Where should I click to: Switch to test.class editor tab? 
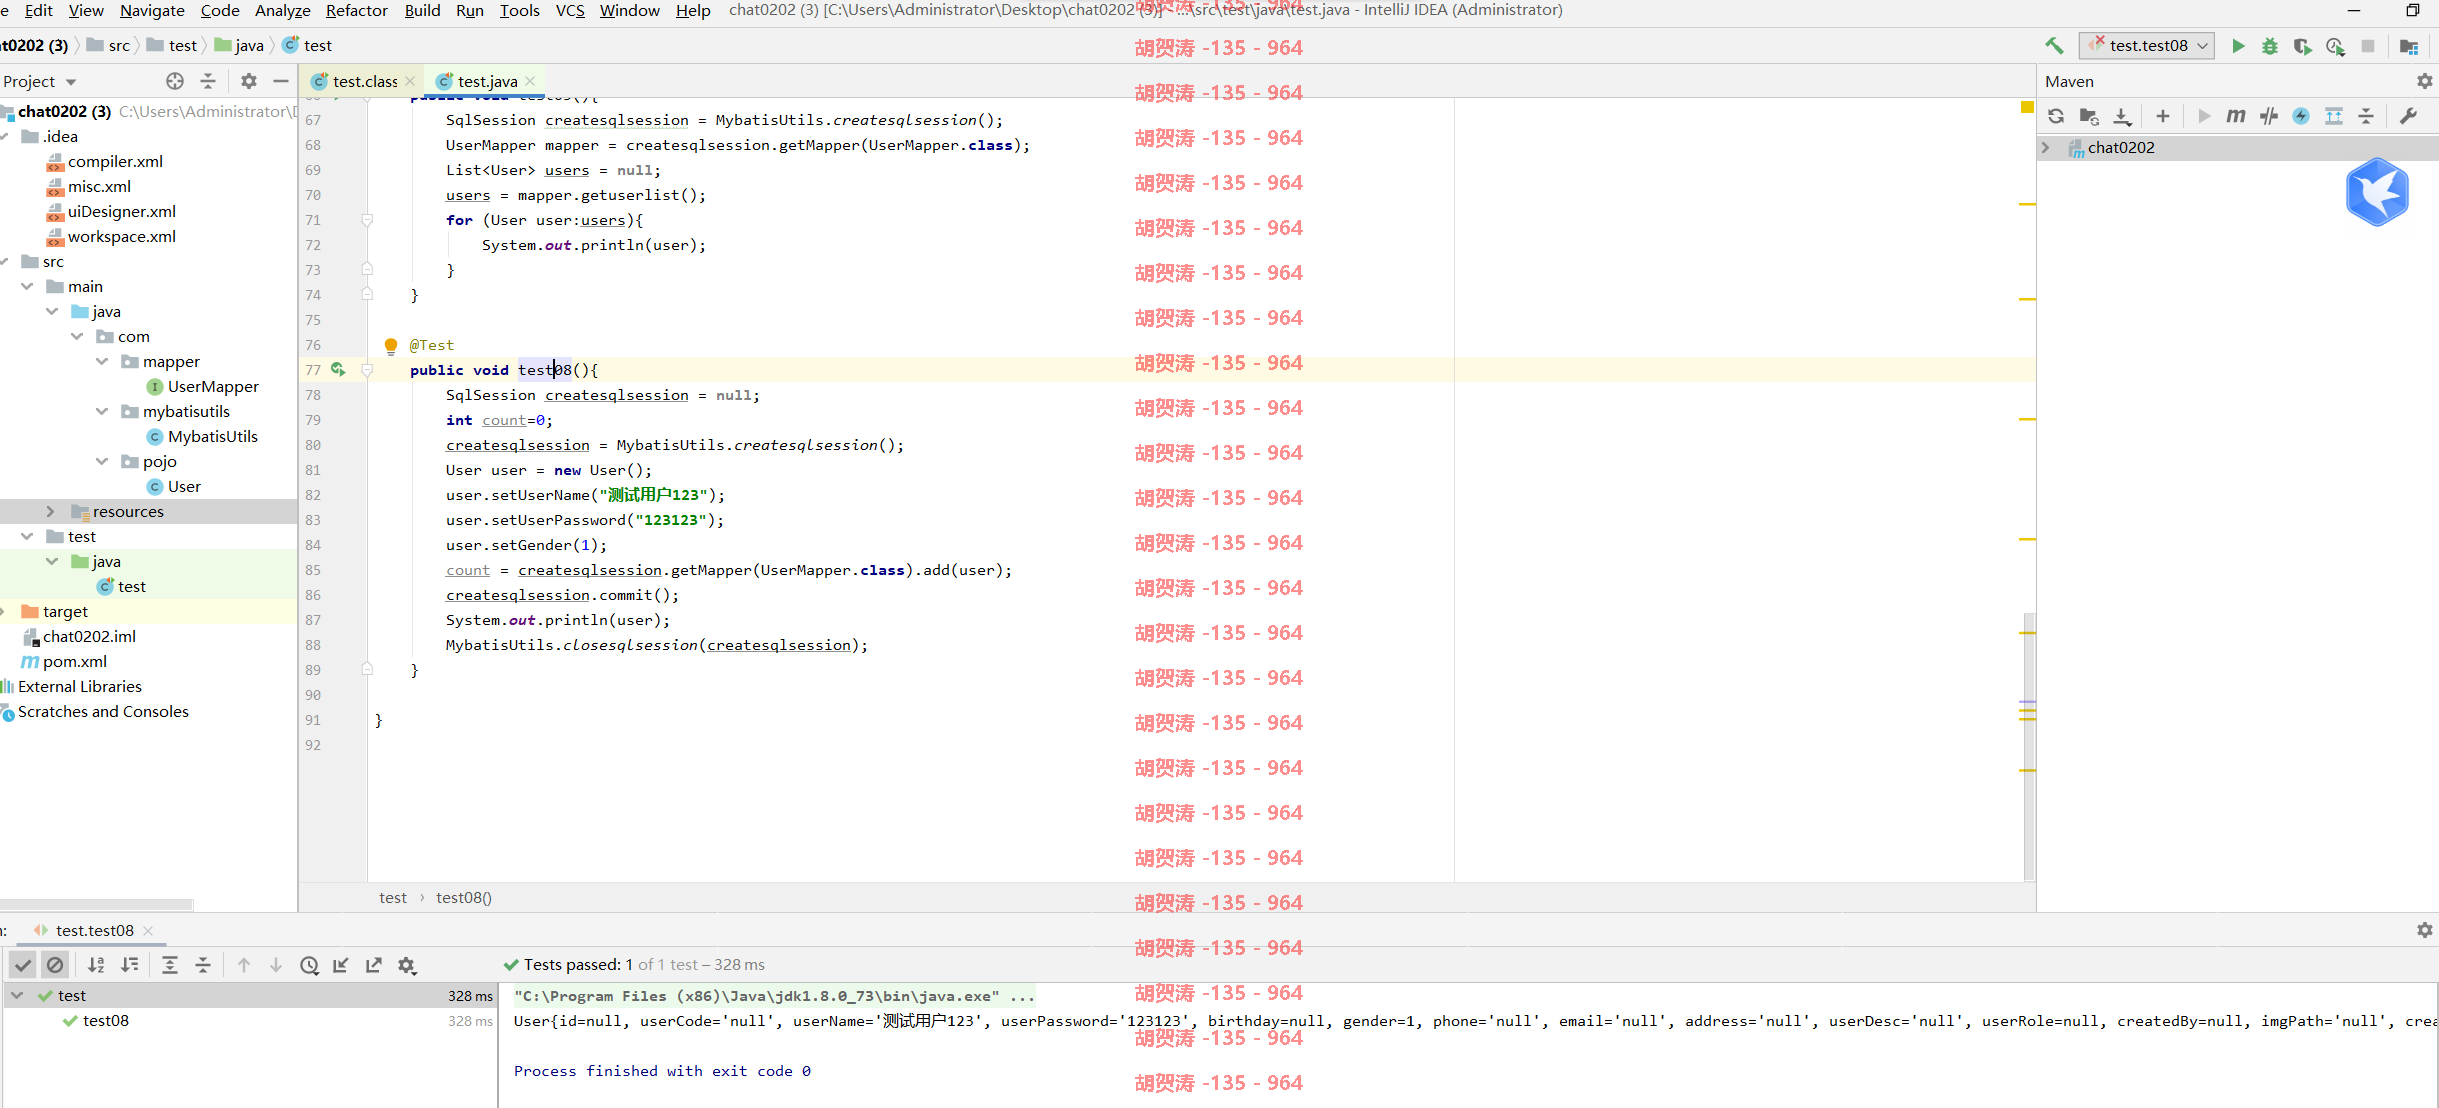point(364,81)
